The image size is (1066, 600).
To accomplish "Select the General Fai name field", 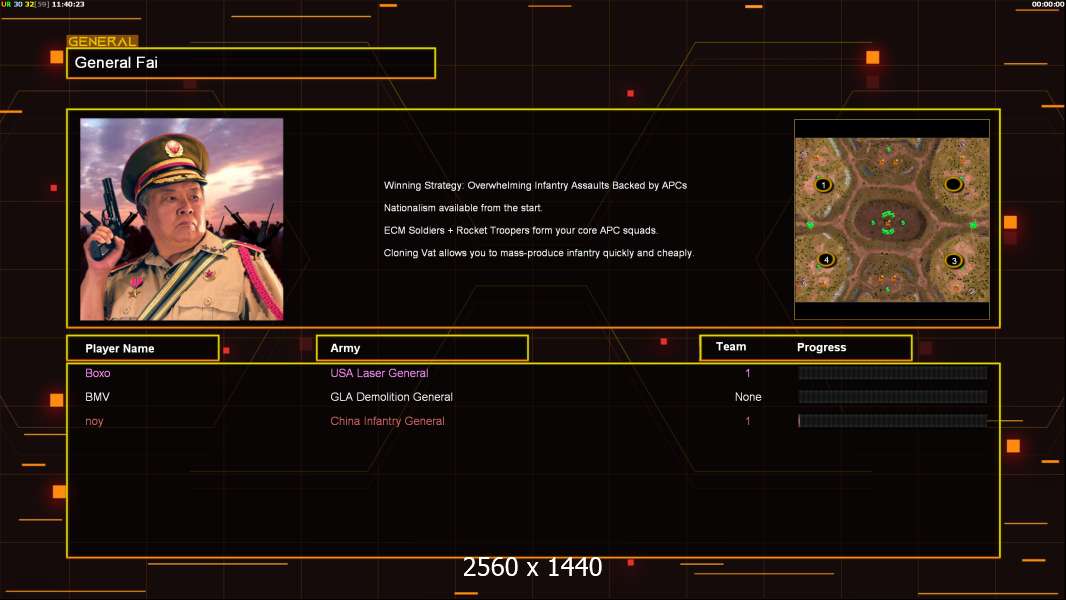I will tap(251, 63).
